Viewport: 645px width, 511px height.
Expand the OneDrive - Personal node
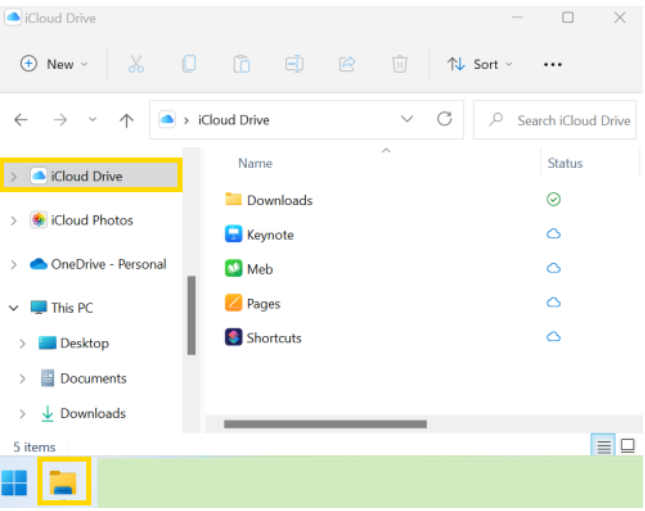[x=14, y=265]
